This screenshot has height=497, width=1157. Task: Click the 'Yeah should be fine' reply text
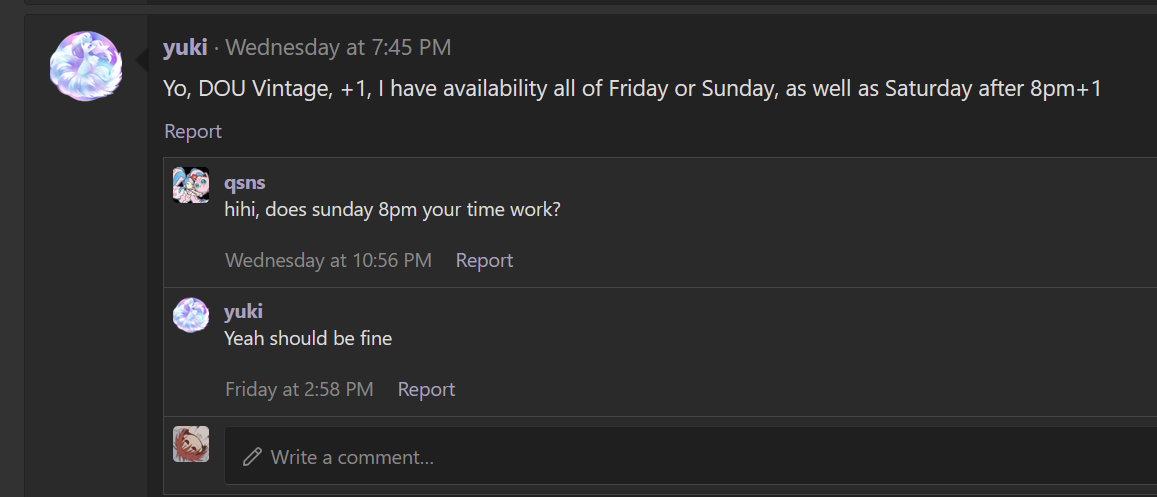[x=308, y=338]
